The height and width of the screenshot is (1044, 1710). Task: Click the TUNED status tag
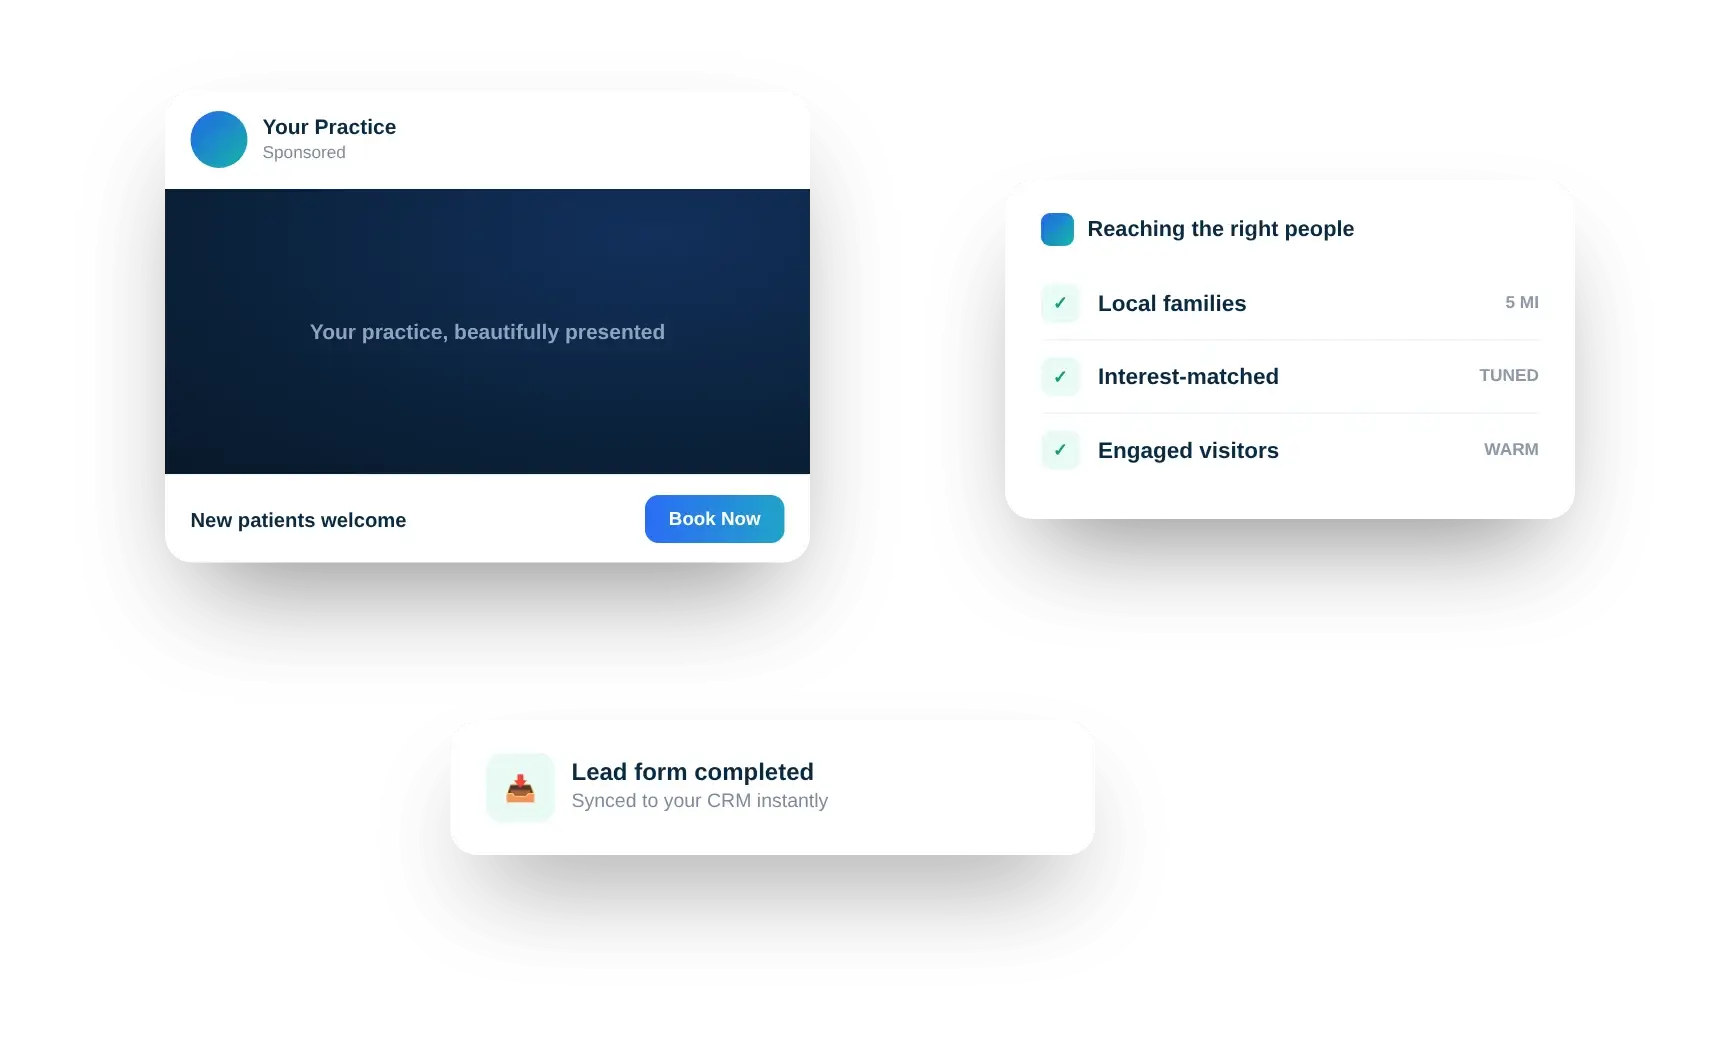[1508, 375]
